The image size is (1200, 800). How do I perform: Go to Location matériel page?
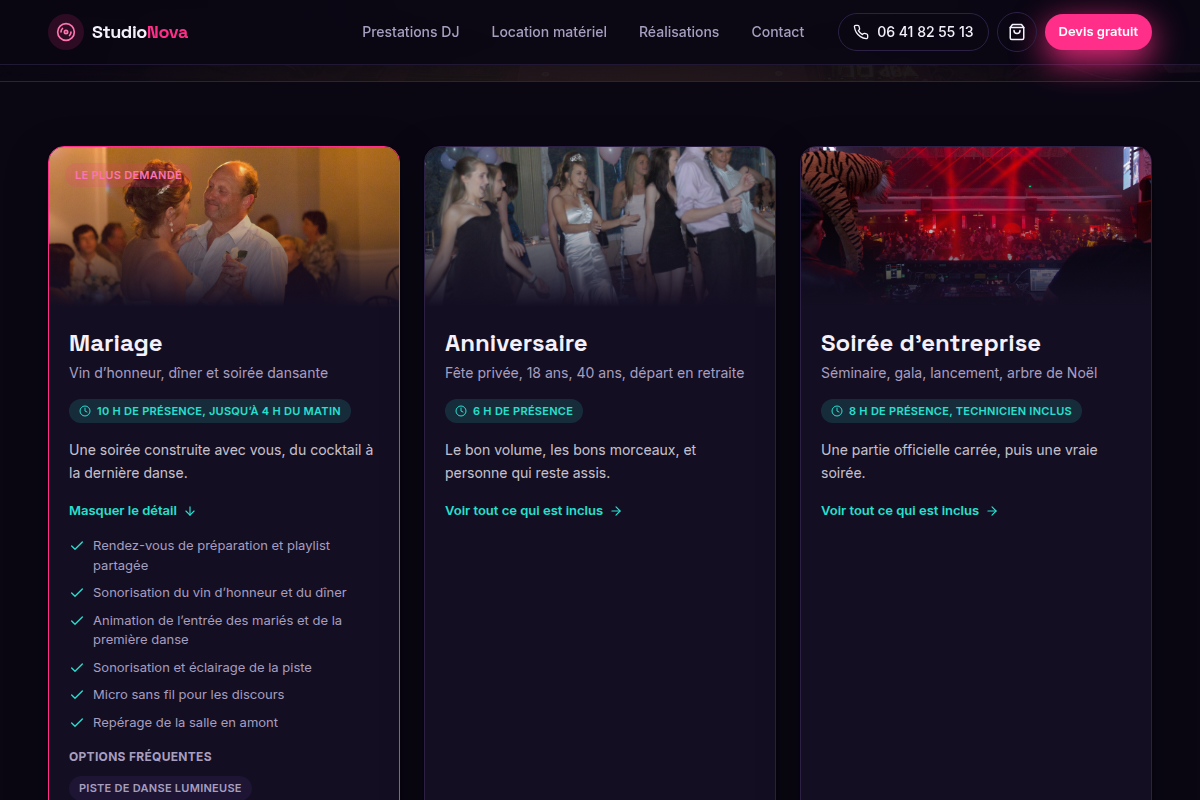pos(549,32)
